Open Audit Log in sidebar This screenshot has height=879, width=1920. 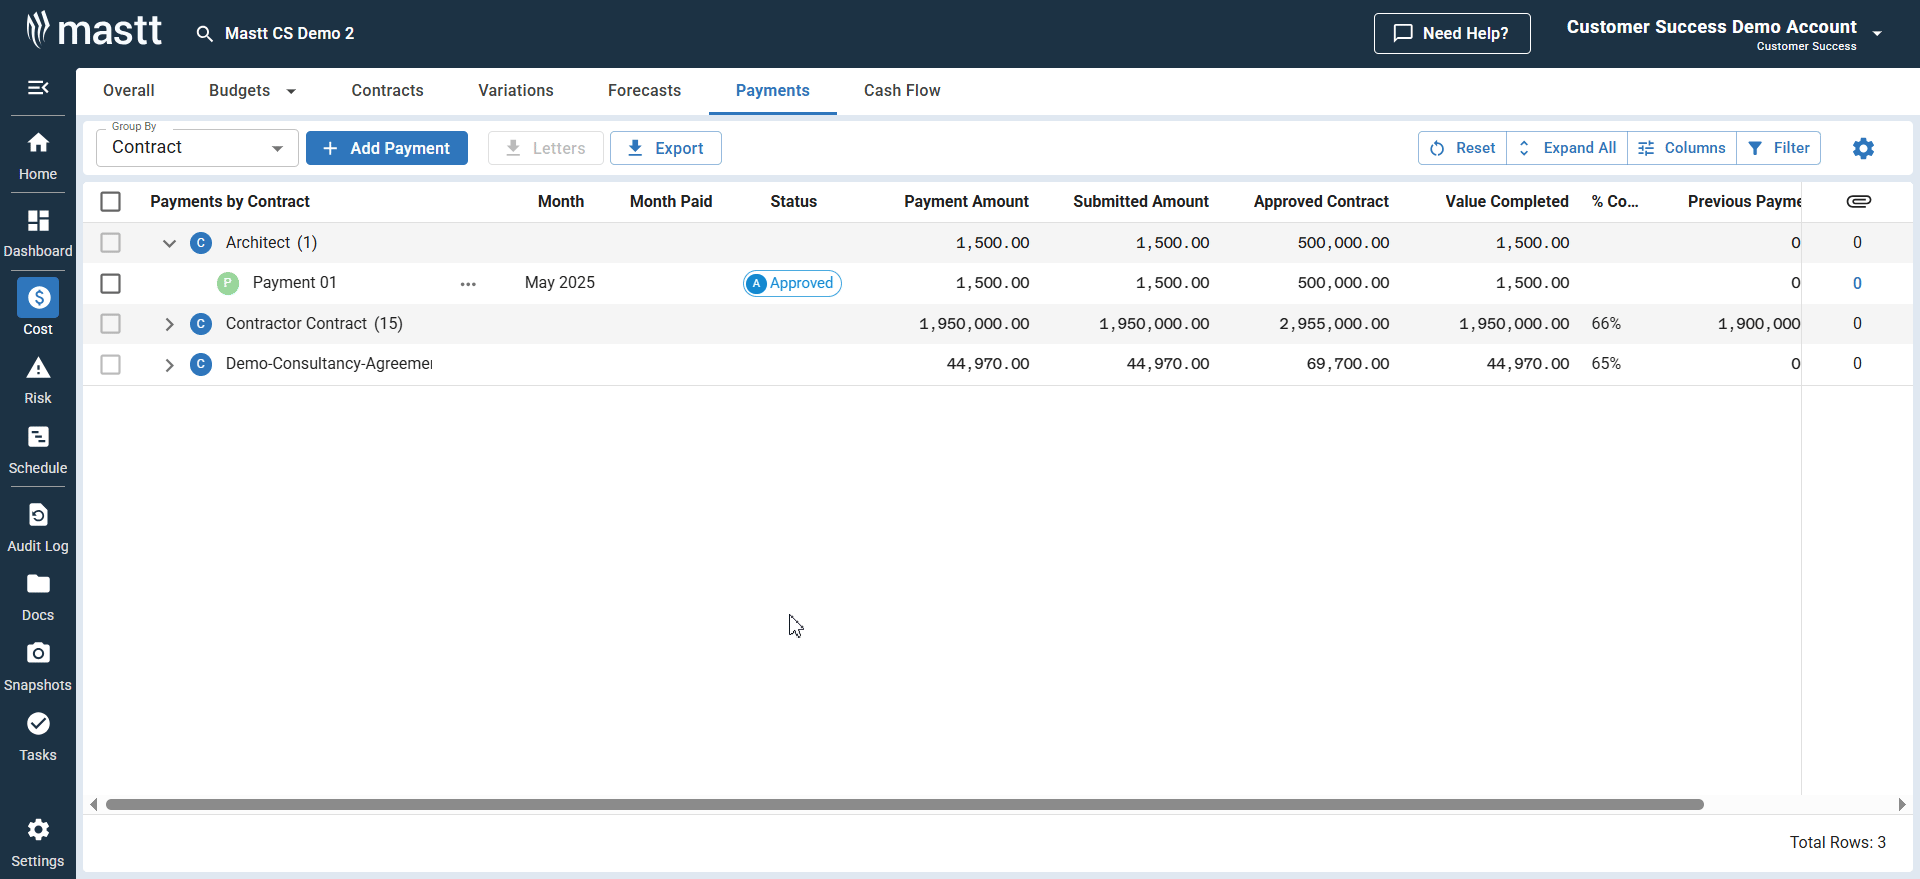(x=38, y=528)
